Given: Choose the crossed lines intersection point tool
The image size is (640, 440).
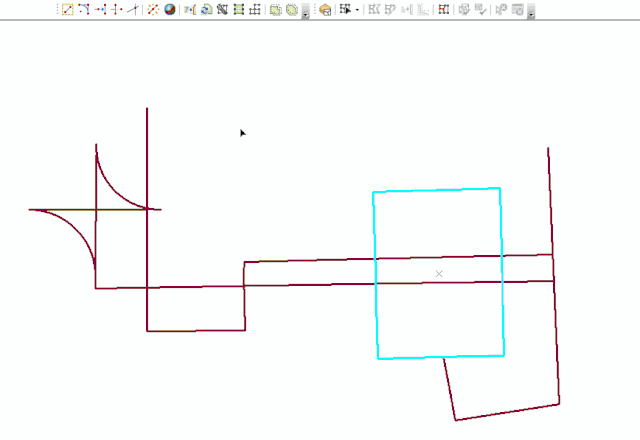Looking at the screenshot, I should [116, 9].
